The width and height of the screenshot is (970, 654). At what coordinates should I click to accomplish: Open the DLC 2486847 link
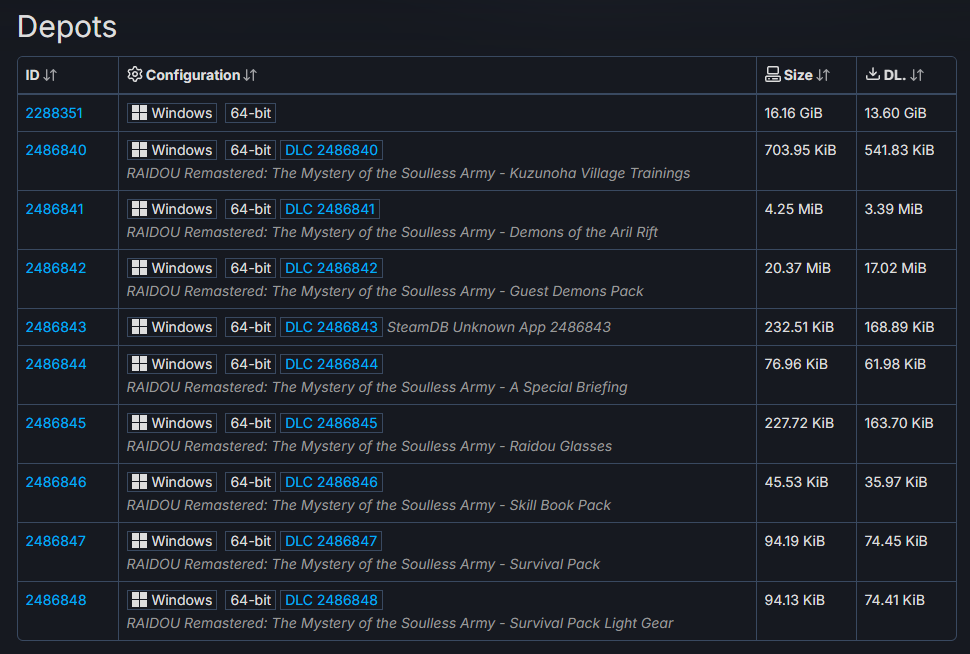pyautogui.click(x=331, y=541)
